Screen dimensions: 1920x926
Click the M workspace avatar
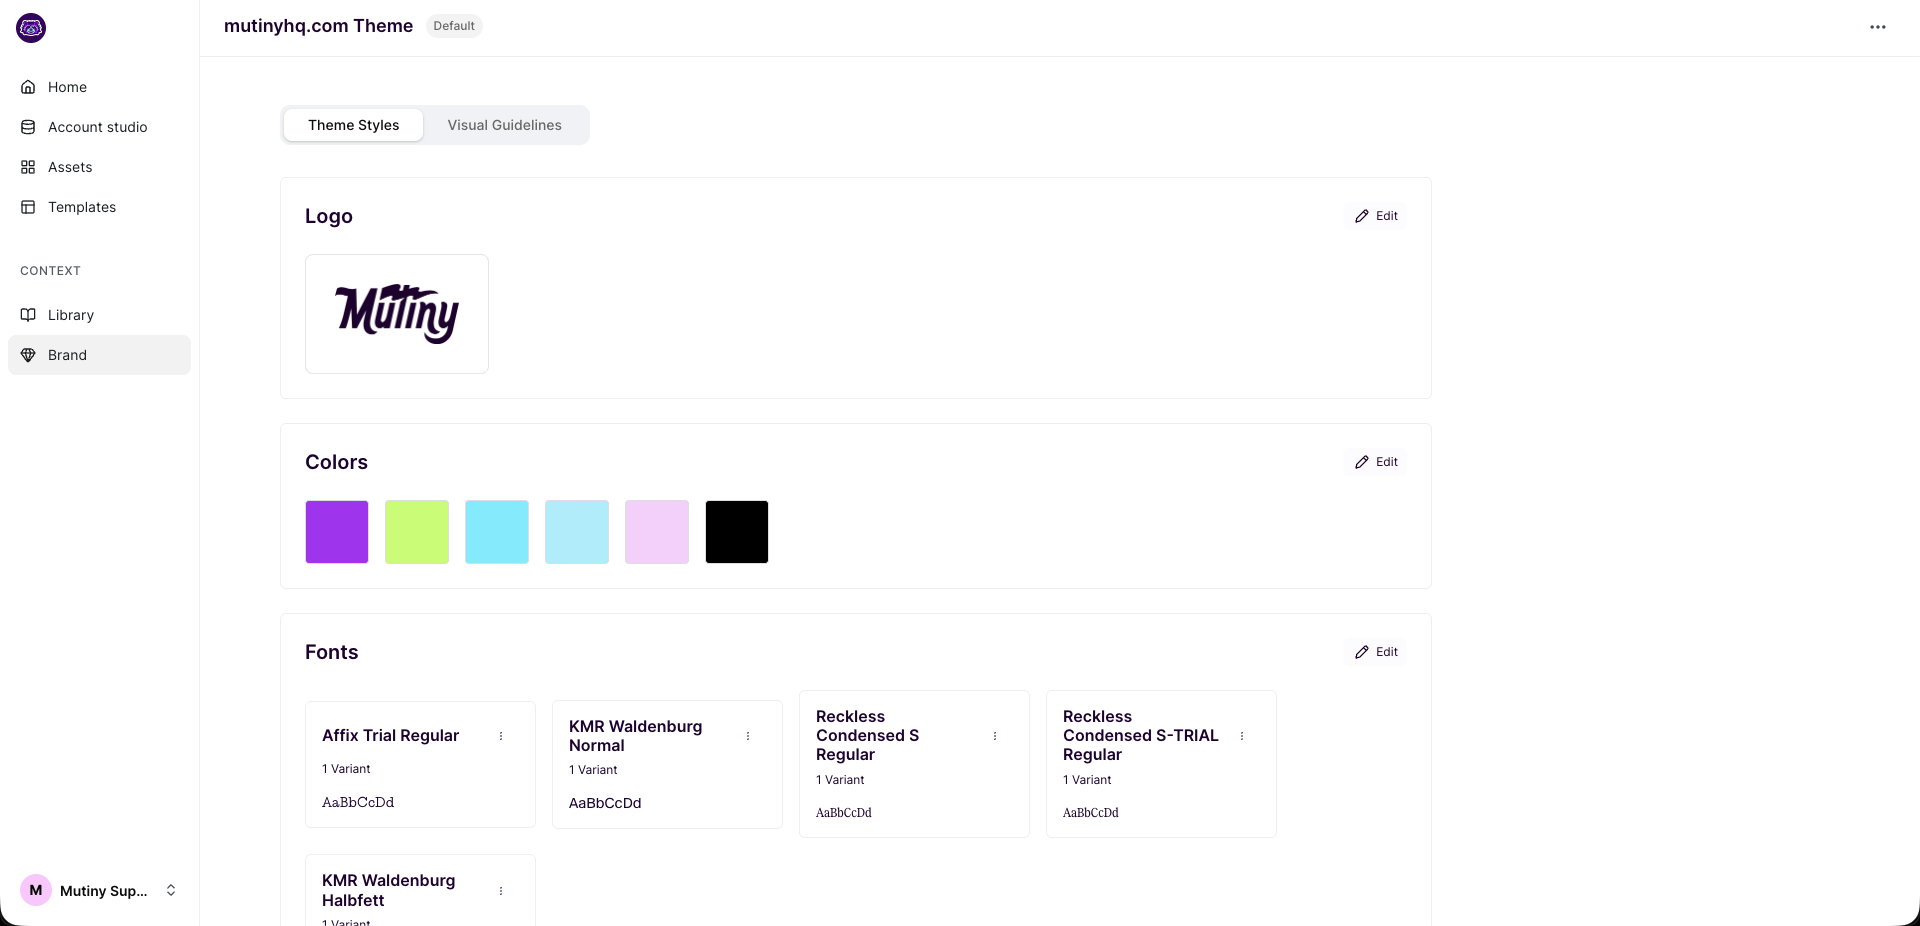click(x=36, y=890)
